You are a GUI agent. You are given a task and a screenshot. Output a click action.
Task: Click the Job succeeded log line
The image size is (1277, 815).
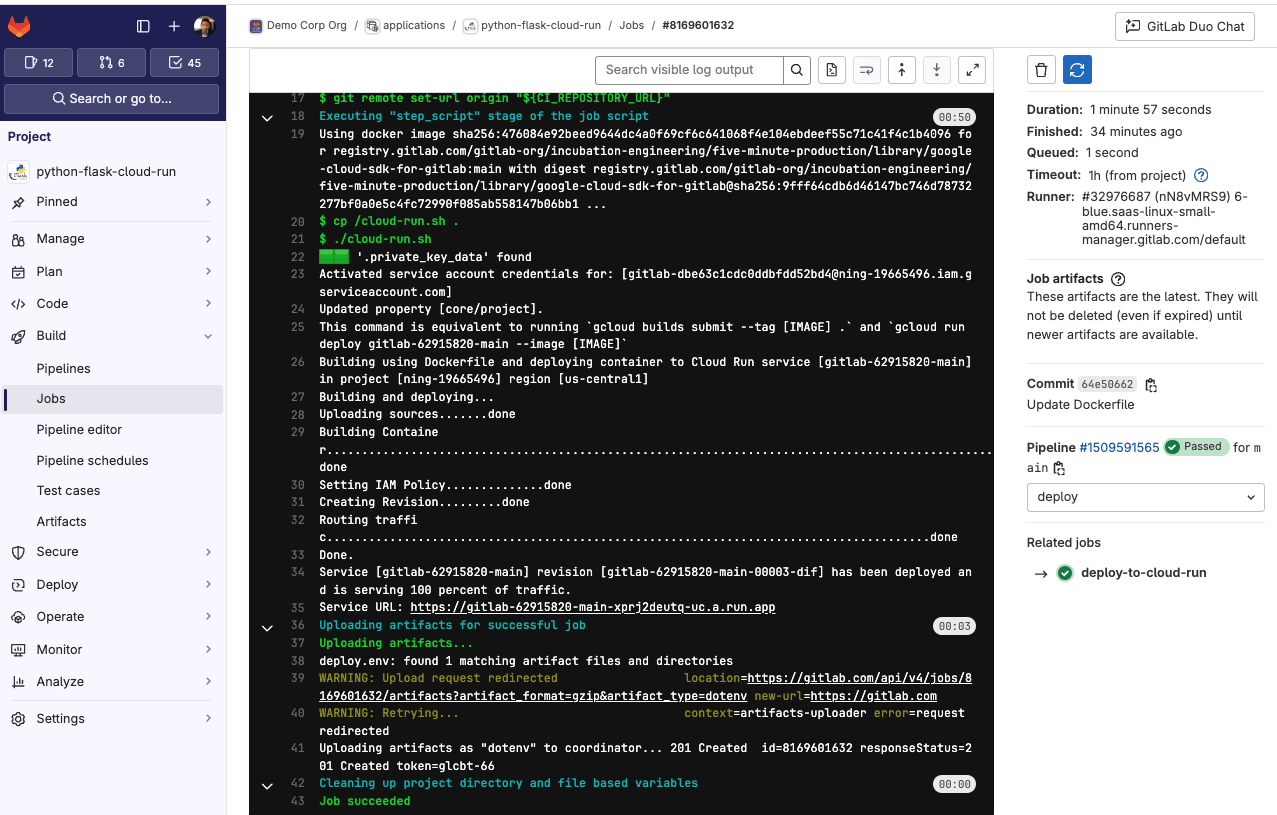364,801
